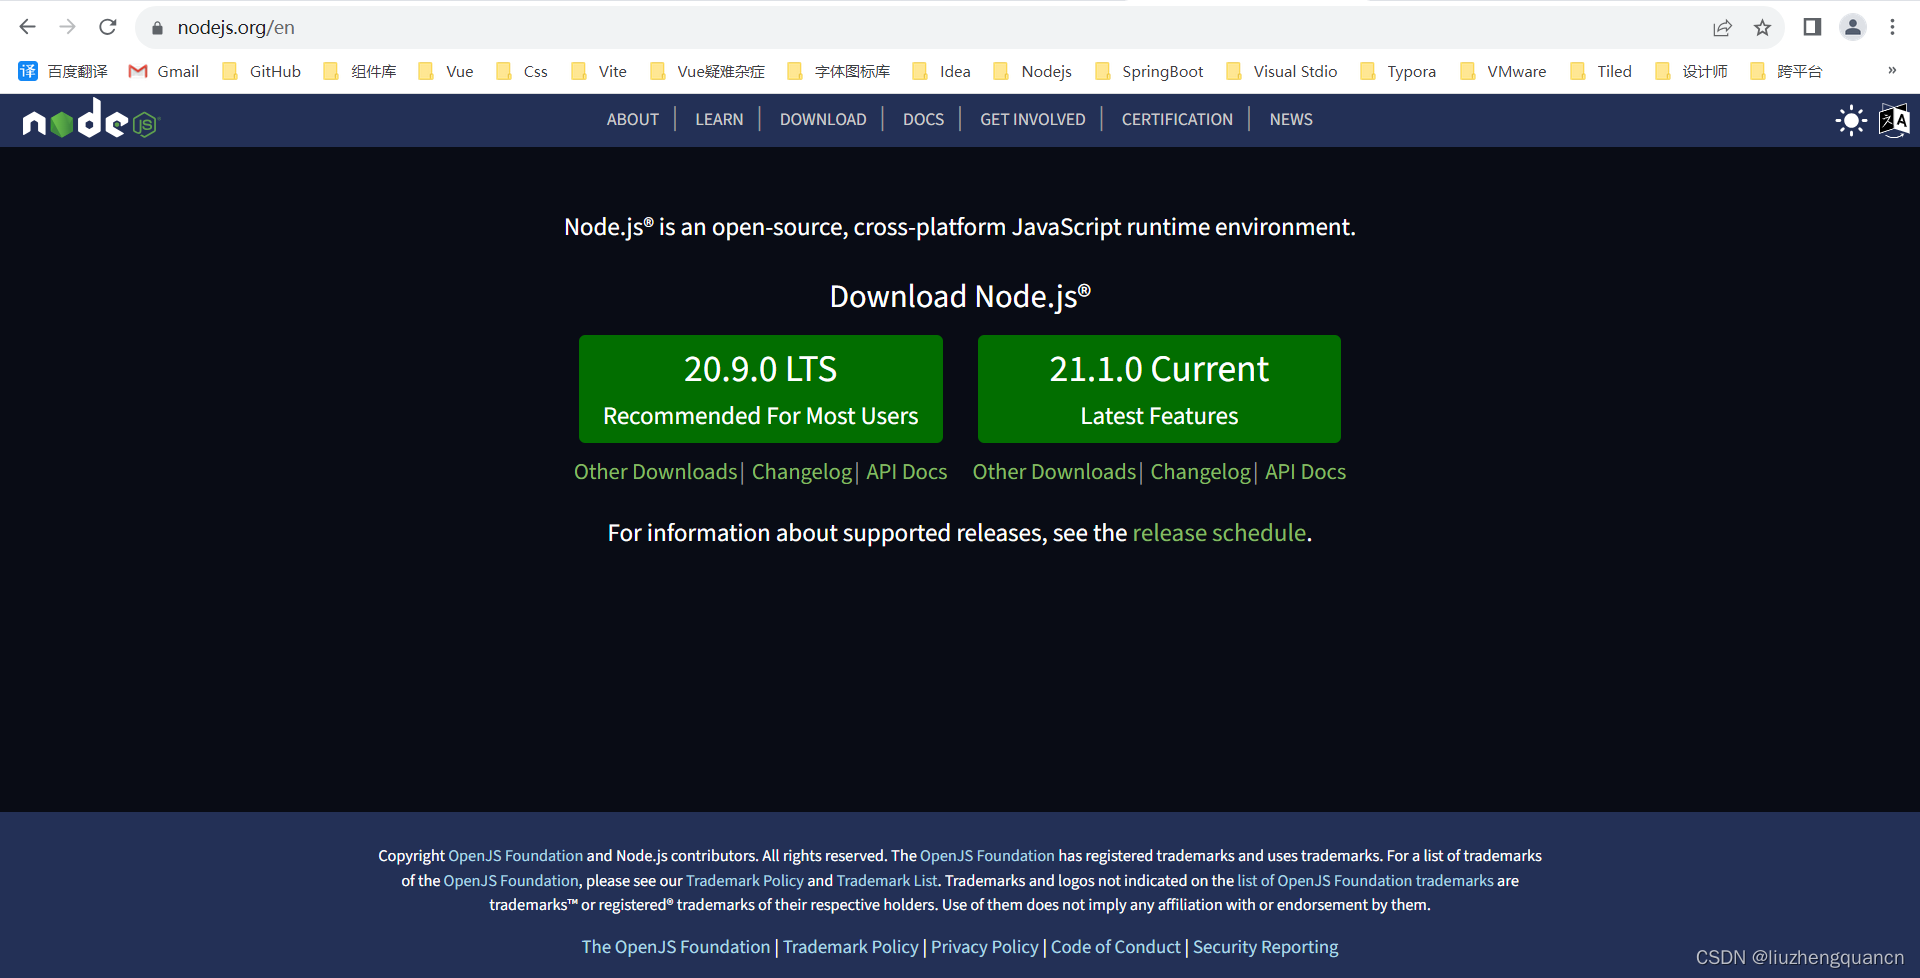Image resolution: width=1920 pixels, height=978 pixels.
Task: Bookmark this page with the star icon
Action: point(1763,28)
